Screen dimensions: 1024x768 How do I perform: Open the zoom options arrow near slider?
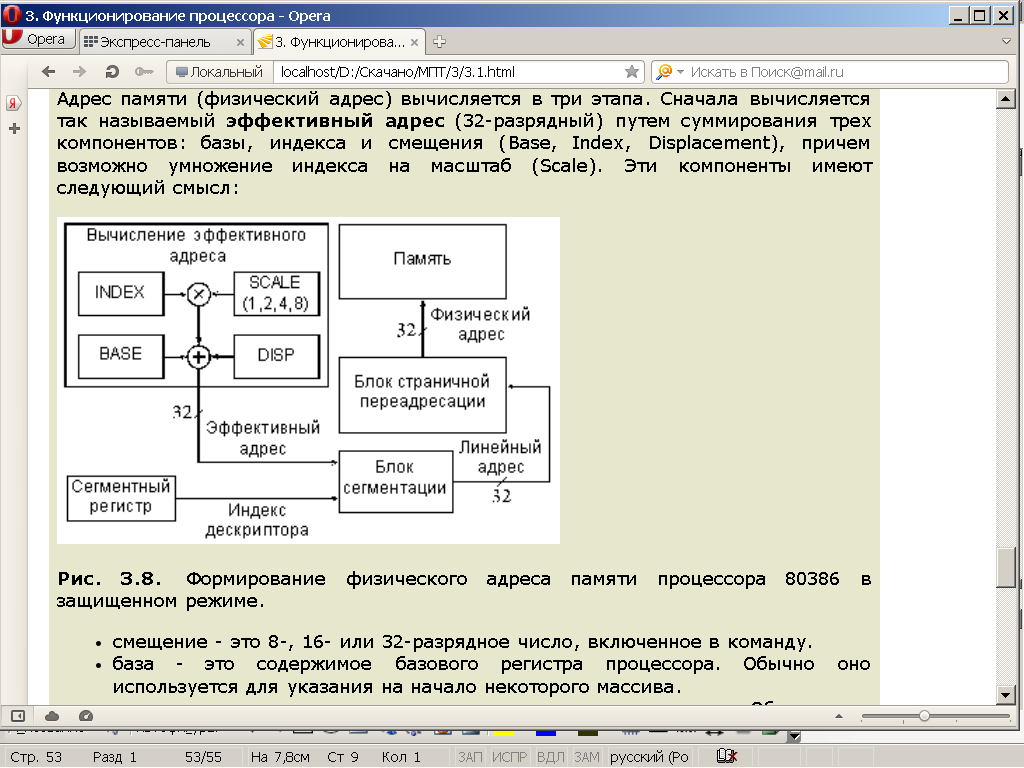click(839, 716)
